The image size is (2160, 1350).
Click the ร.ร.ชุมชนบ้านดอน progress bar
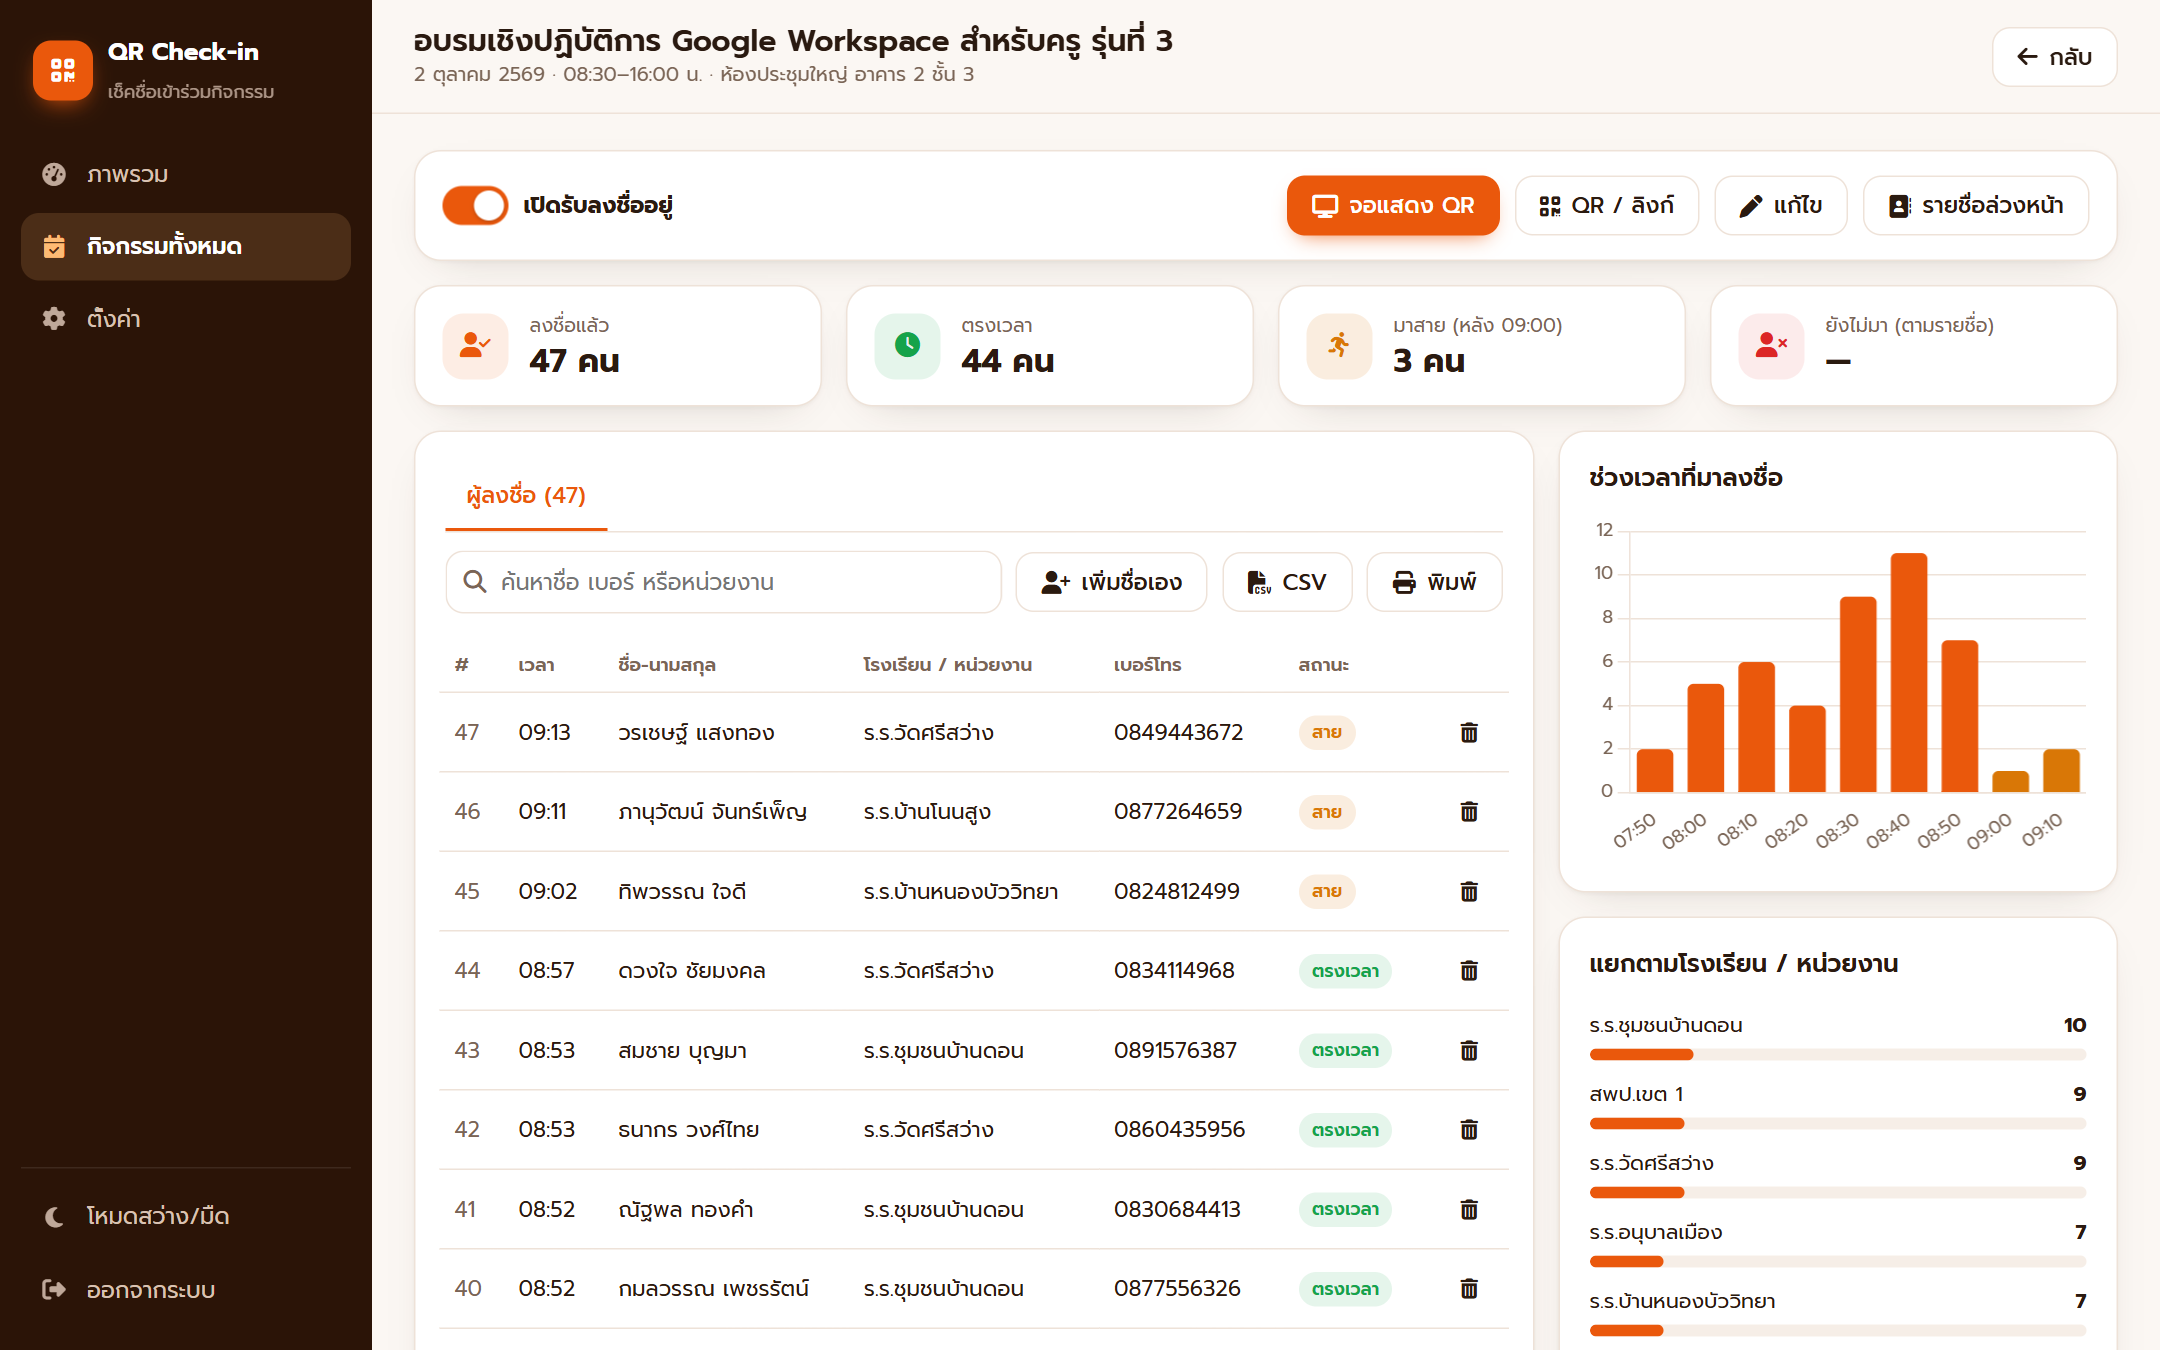coord(1838,1054)
